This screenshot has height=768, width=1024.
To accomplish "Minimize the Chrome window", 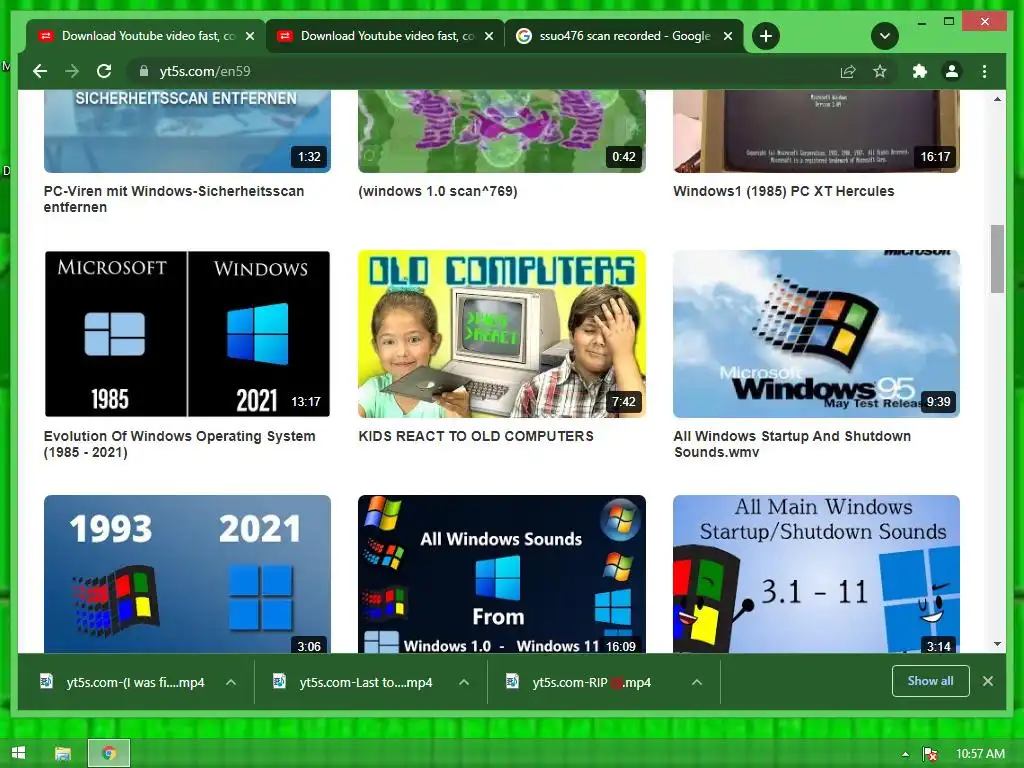I will [x=921, y=22].
